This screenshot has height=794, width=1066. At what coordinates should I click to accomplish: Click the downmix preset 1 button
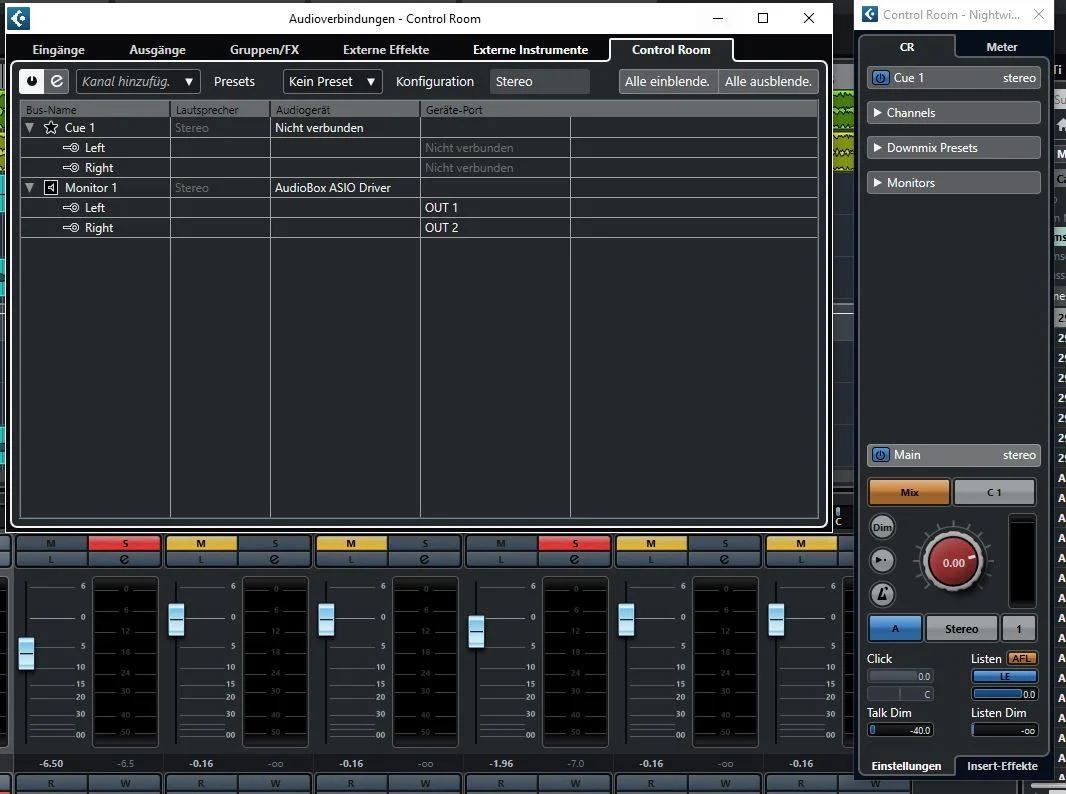pyautogui.click(x=1018, y=629)
